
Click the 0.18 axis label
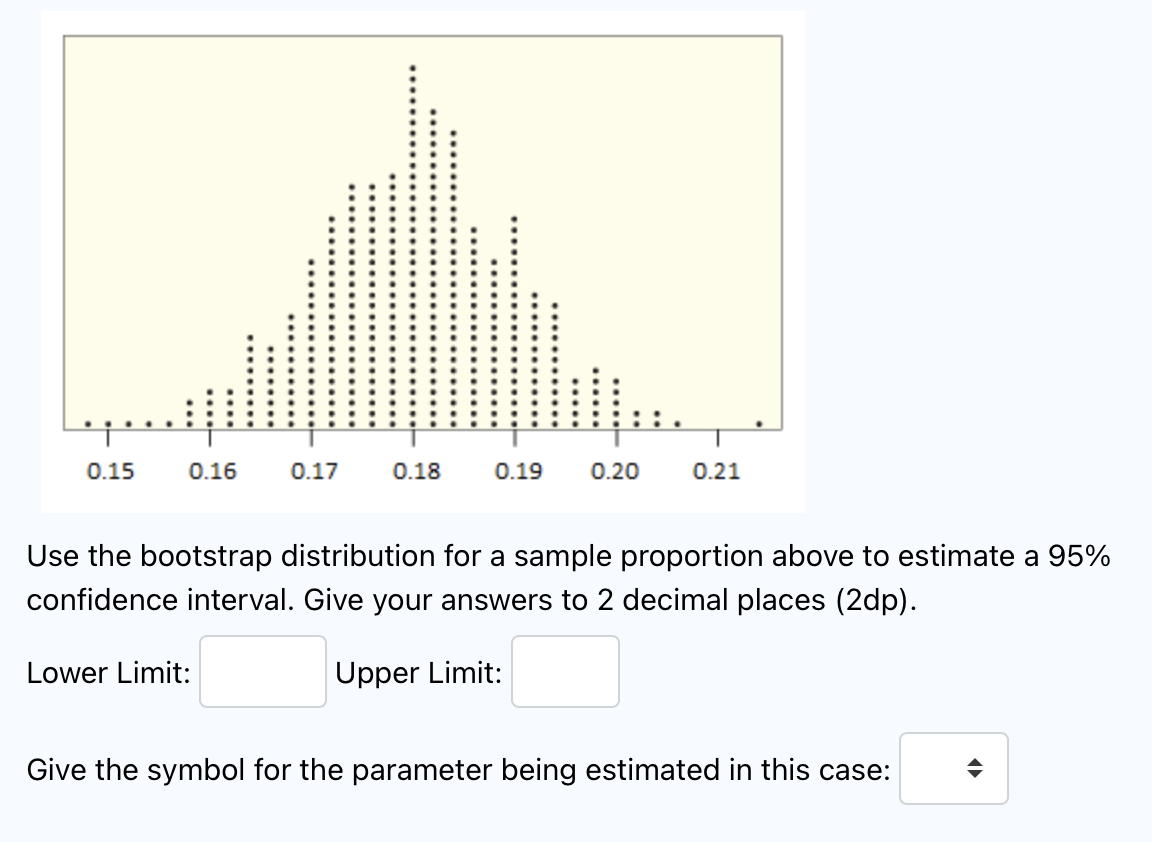(417, 471)
